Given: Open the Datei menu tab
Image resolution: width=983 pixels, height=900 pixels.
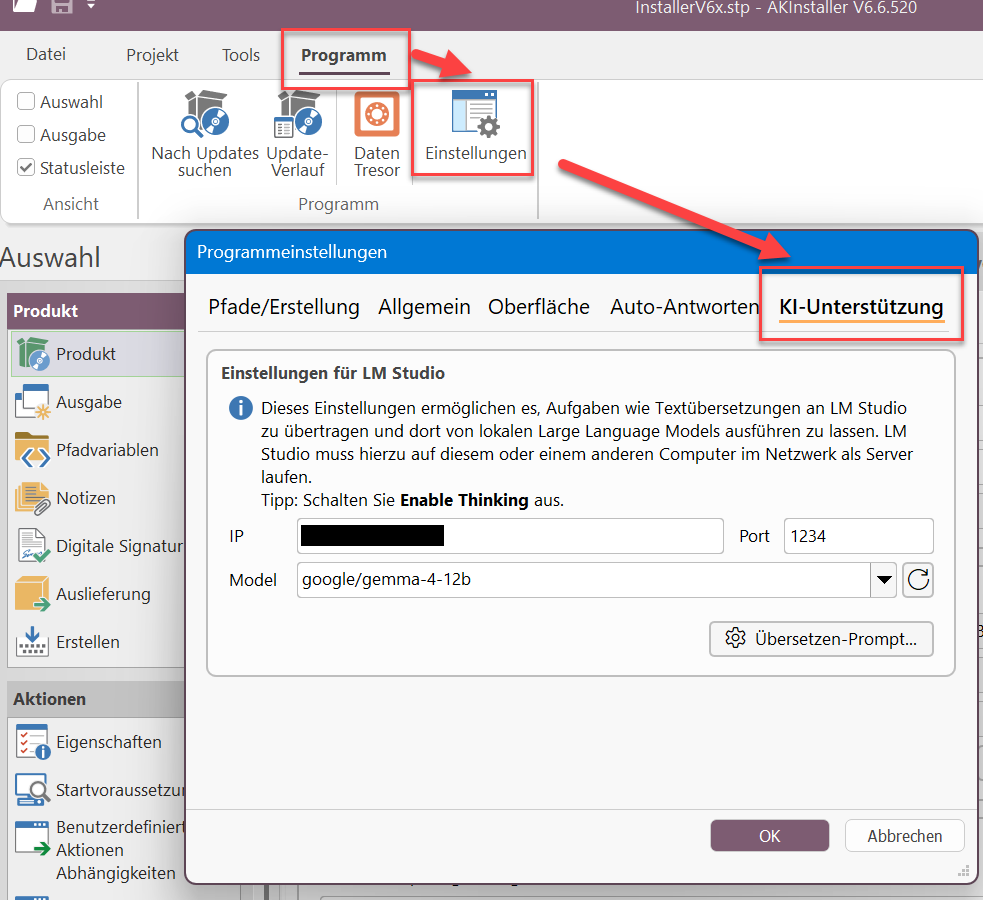Looking at the screenshot, I should [x=46, y=55].
